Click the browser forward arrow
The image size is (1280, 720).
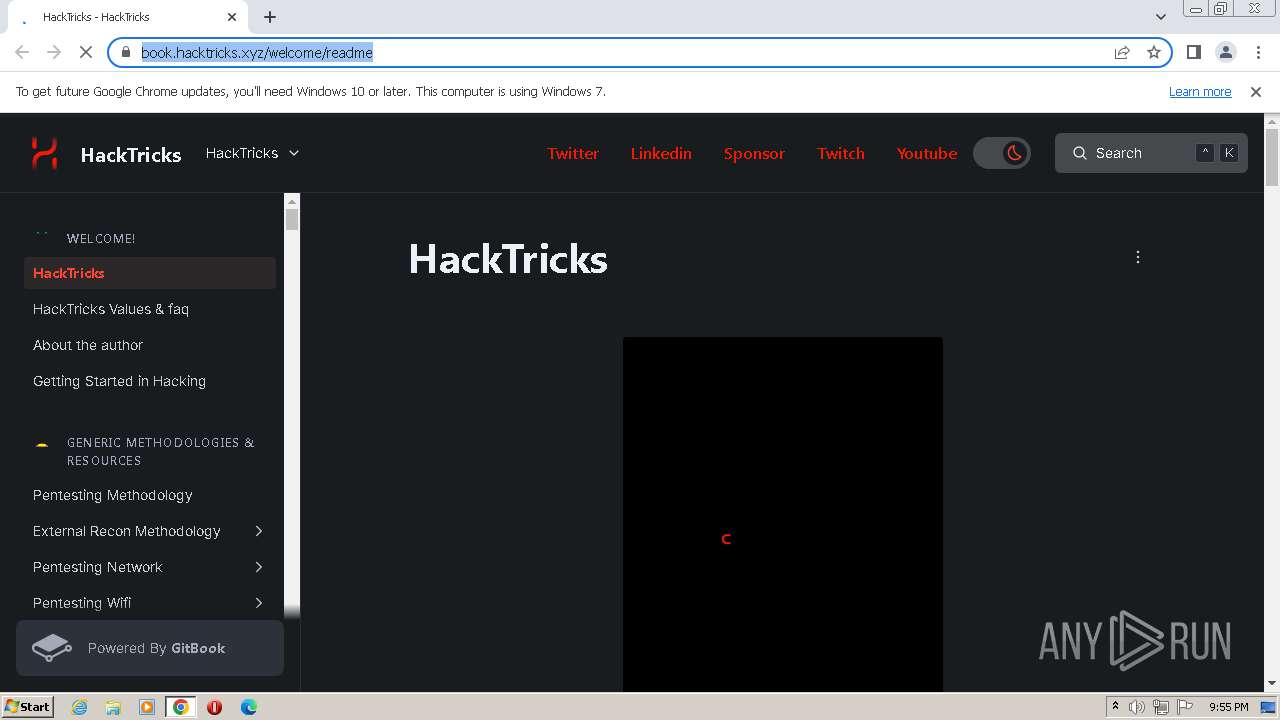point(54,52)
